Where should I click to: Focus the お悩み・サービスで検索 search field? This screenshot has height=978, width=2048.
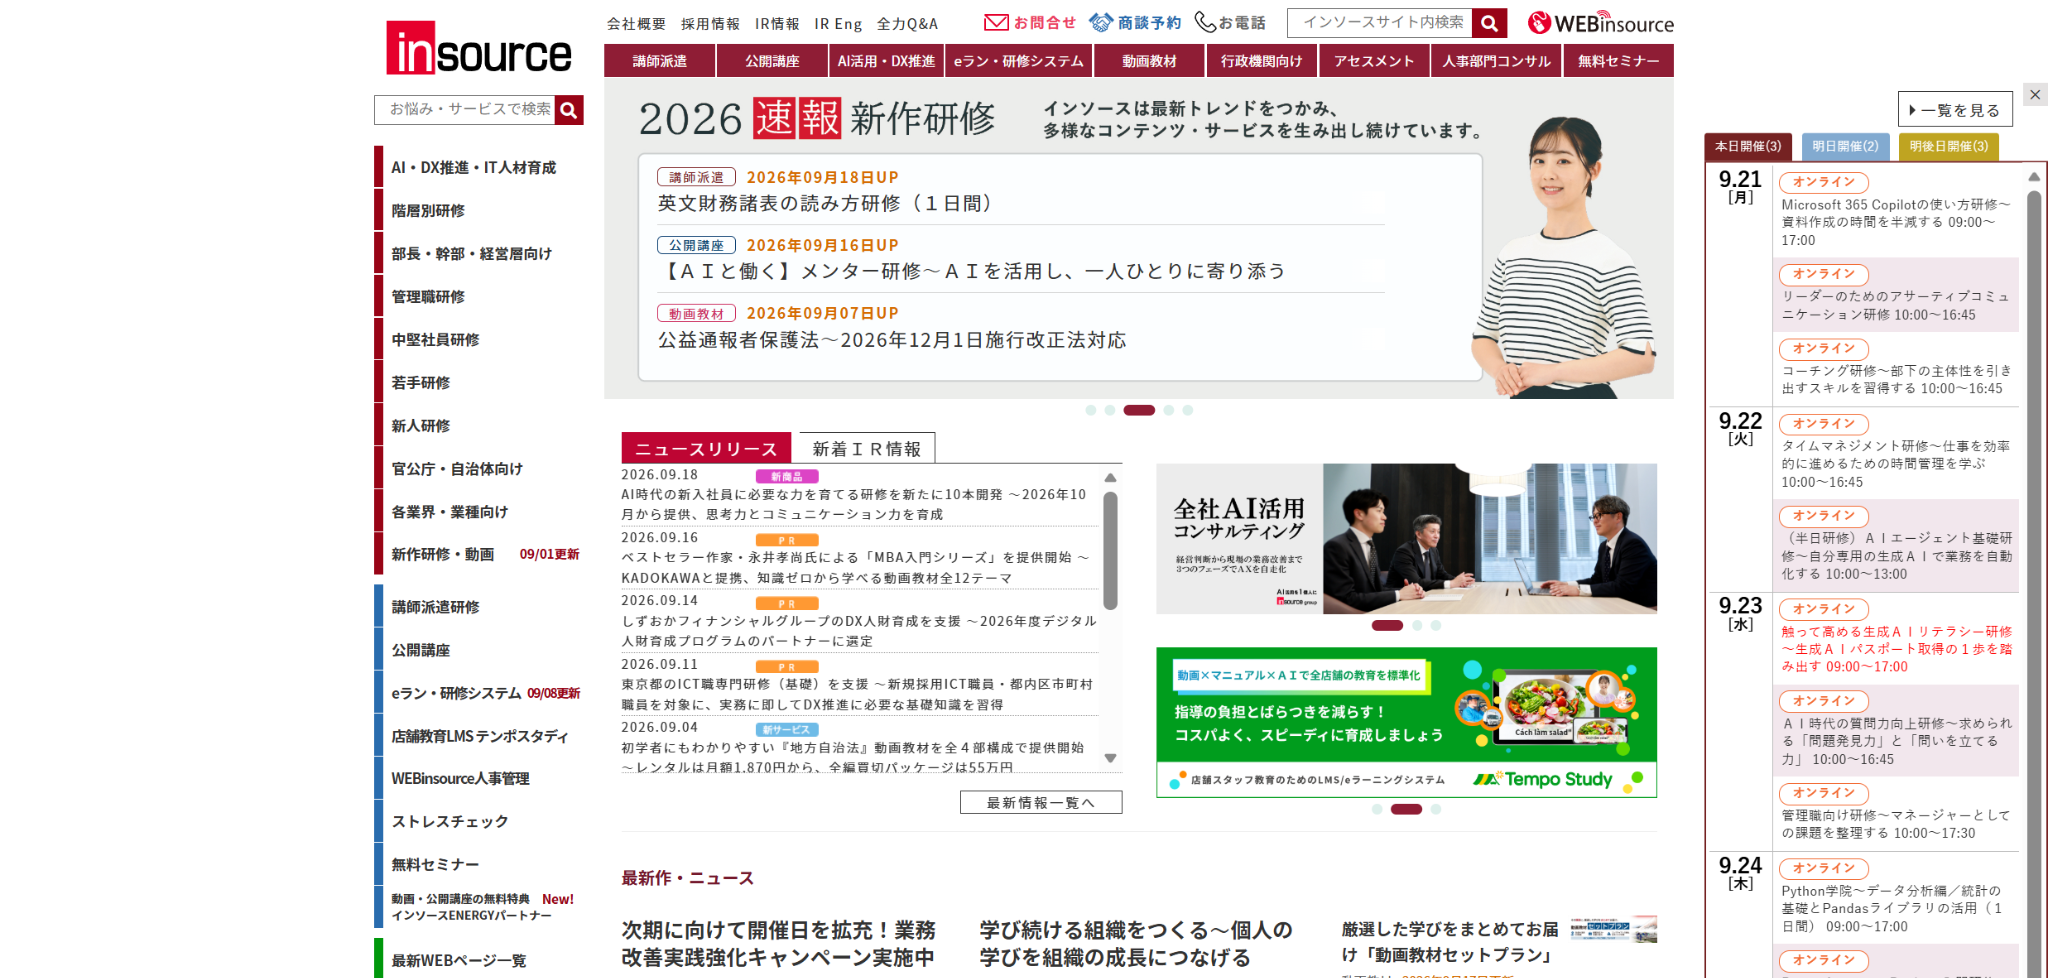pyautogui.click(x=466, y=110)
